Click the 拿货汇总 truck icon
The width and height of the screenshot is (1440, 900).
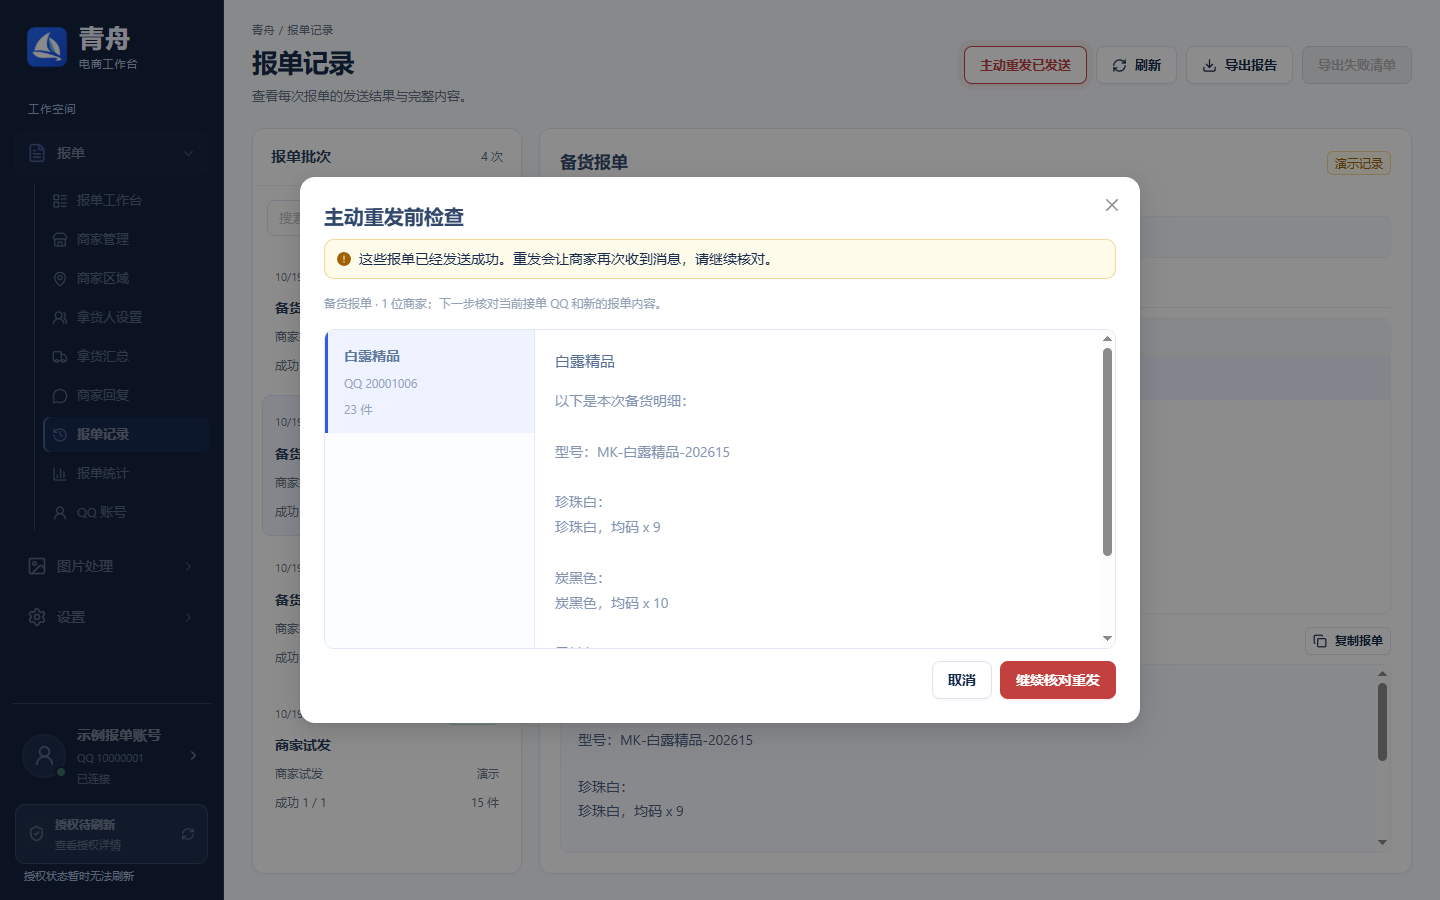(x=60, y=356)
